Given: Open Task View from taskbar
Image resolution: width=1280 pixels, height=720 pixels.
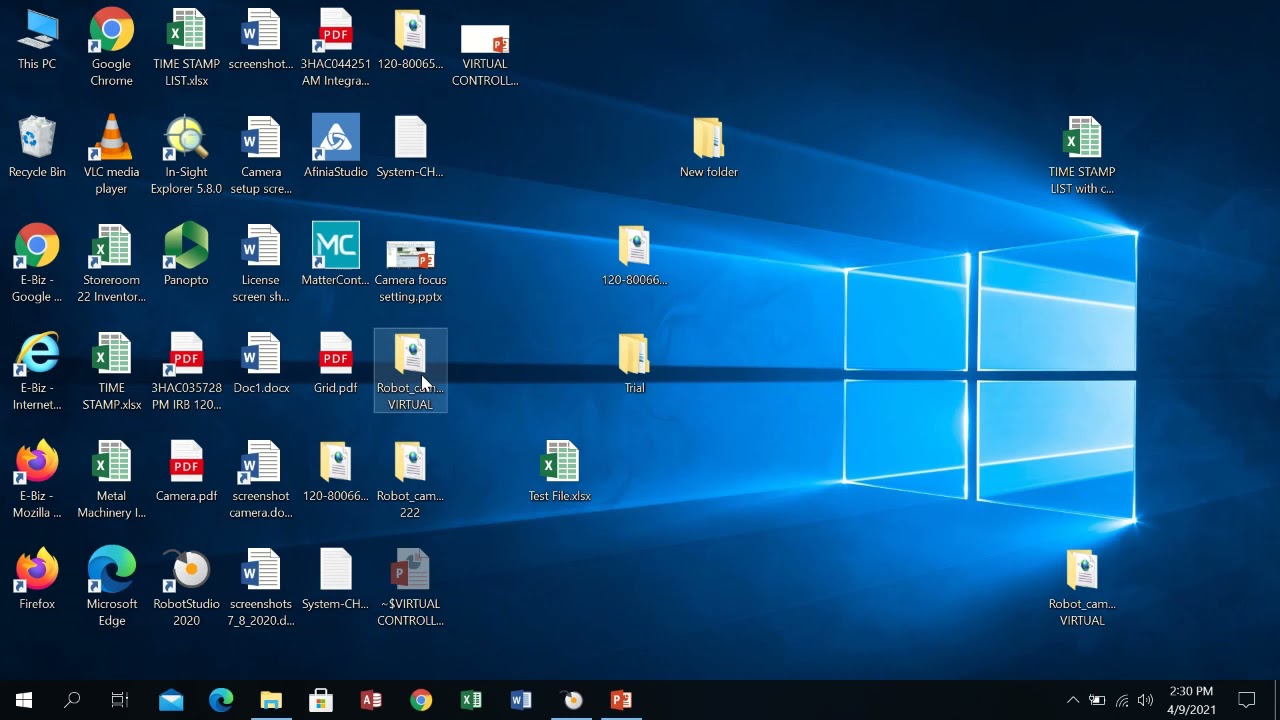Looking at the screenshot, I should point(120,700).
